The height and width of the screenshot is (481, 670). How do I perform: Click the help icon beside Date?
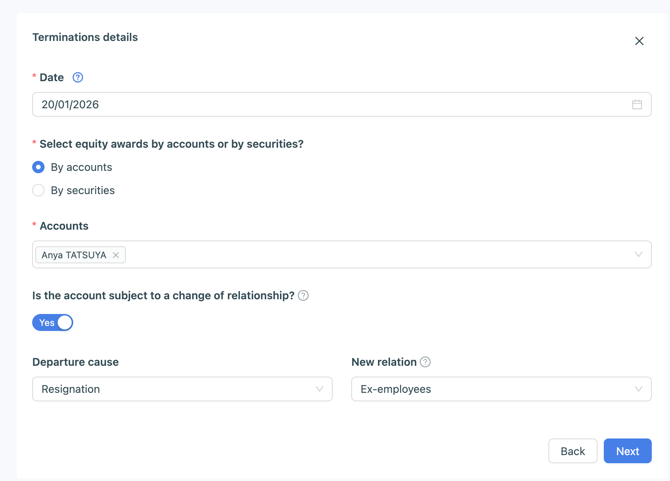click(78, 77)
